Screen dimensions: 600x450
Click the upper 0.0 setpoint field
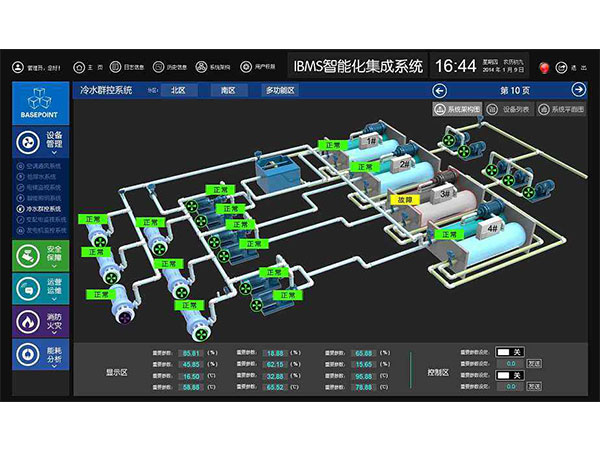pos(510,364)
